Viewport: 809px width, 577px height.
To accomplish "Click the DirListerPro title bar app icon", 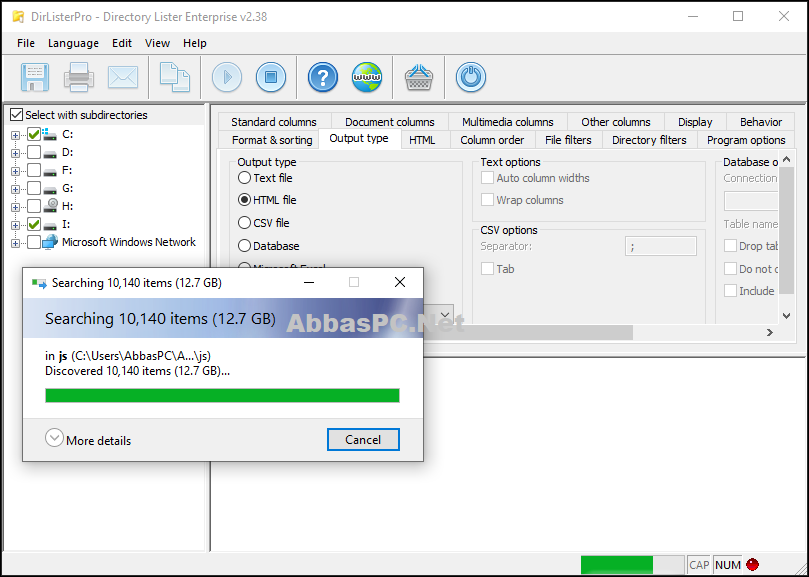I will click(18, 17).
